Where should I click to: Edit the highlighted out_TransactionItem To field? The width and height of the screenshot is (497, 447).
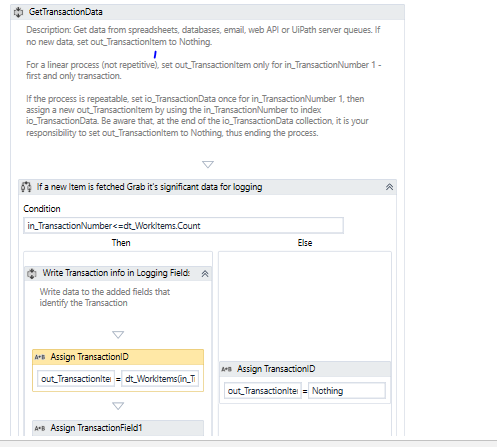[x=76, y=379]
